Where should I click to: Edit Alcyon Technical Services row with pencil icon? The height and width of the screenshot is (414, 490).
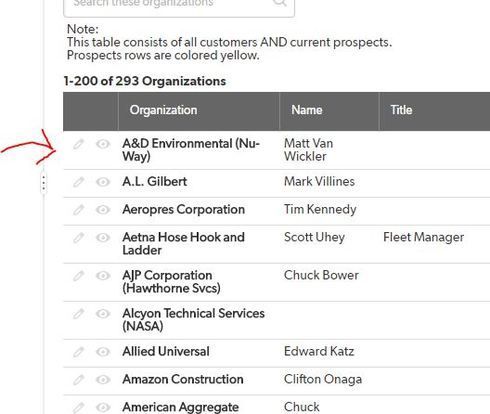79,314
